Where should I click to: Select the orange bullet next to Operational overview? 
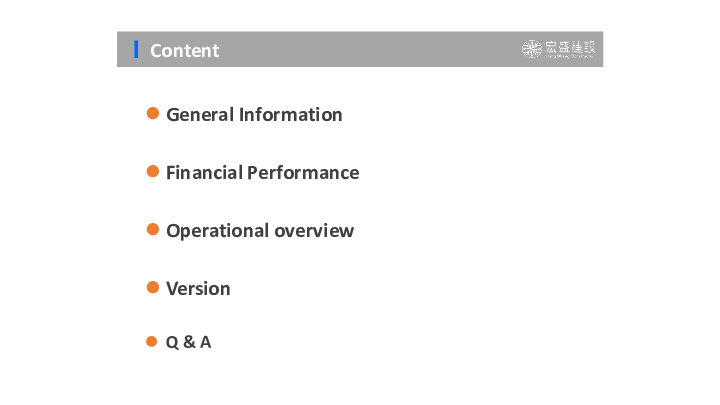coord(153,230)
